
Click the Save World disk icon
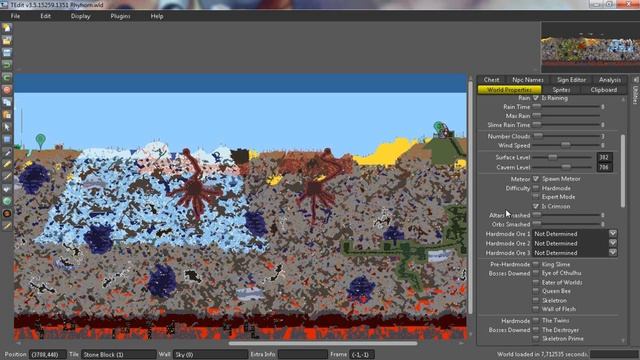pyautogui.click(x=7, y=53)
